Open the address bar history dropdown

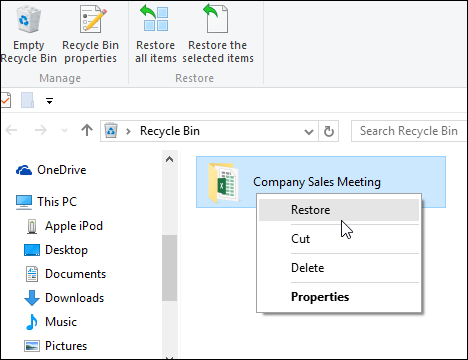point(309,132)
